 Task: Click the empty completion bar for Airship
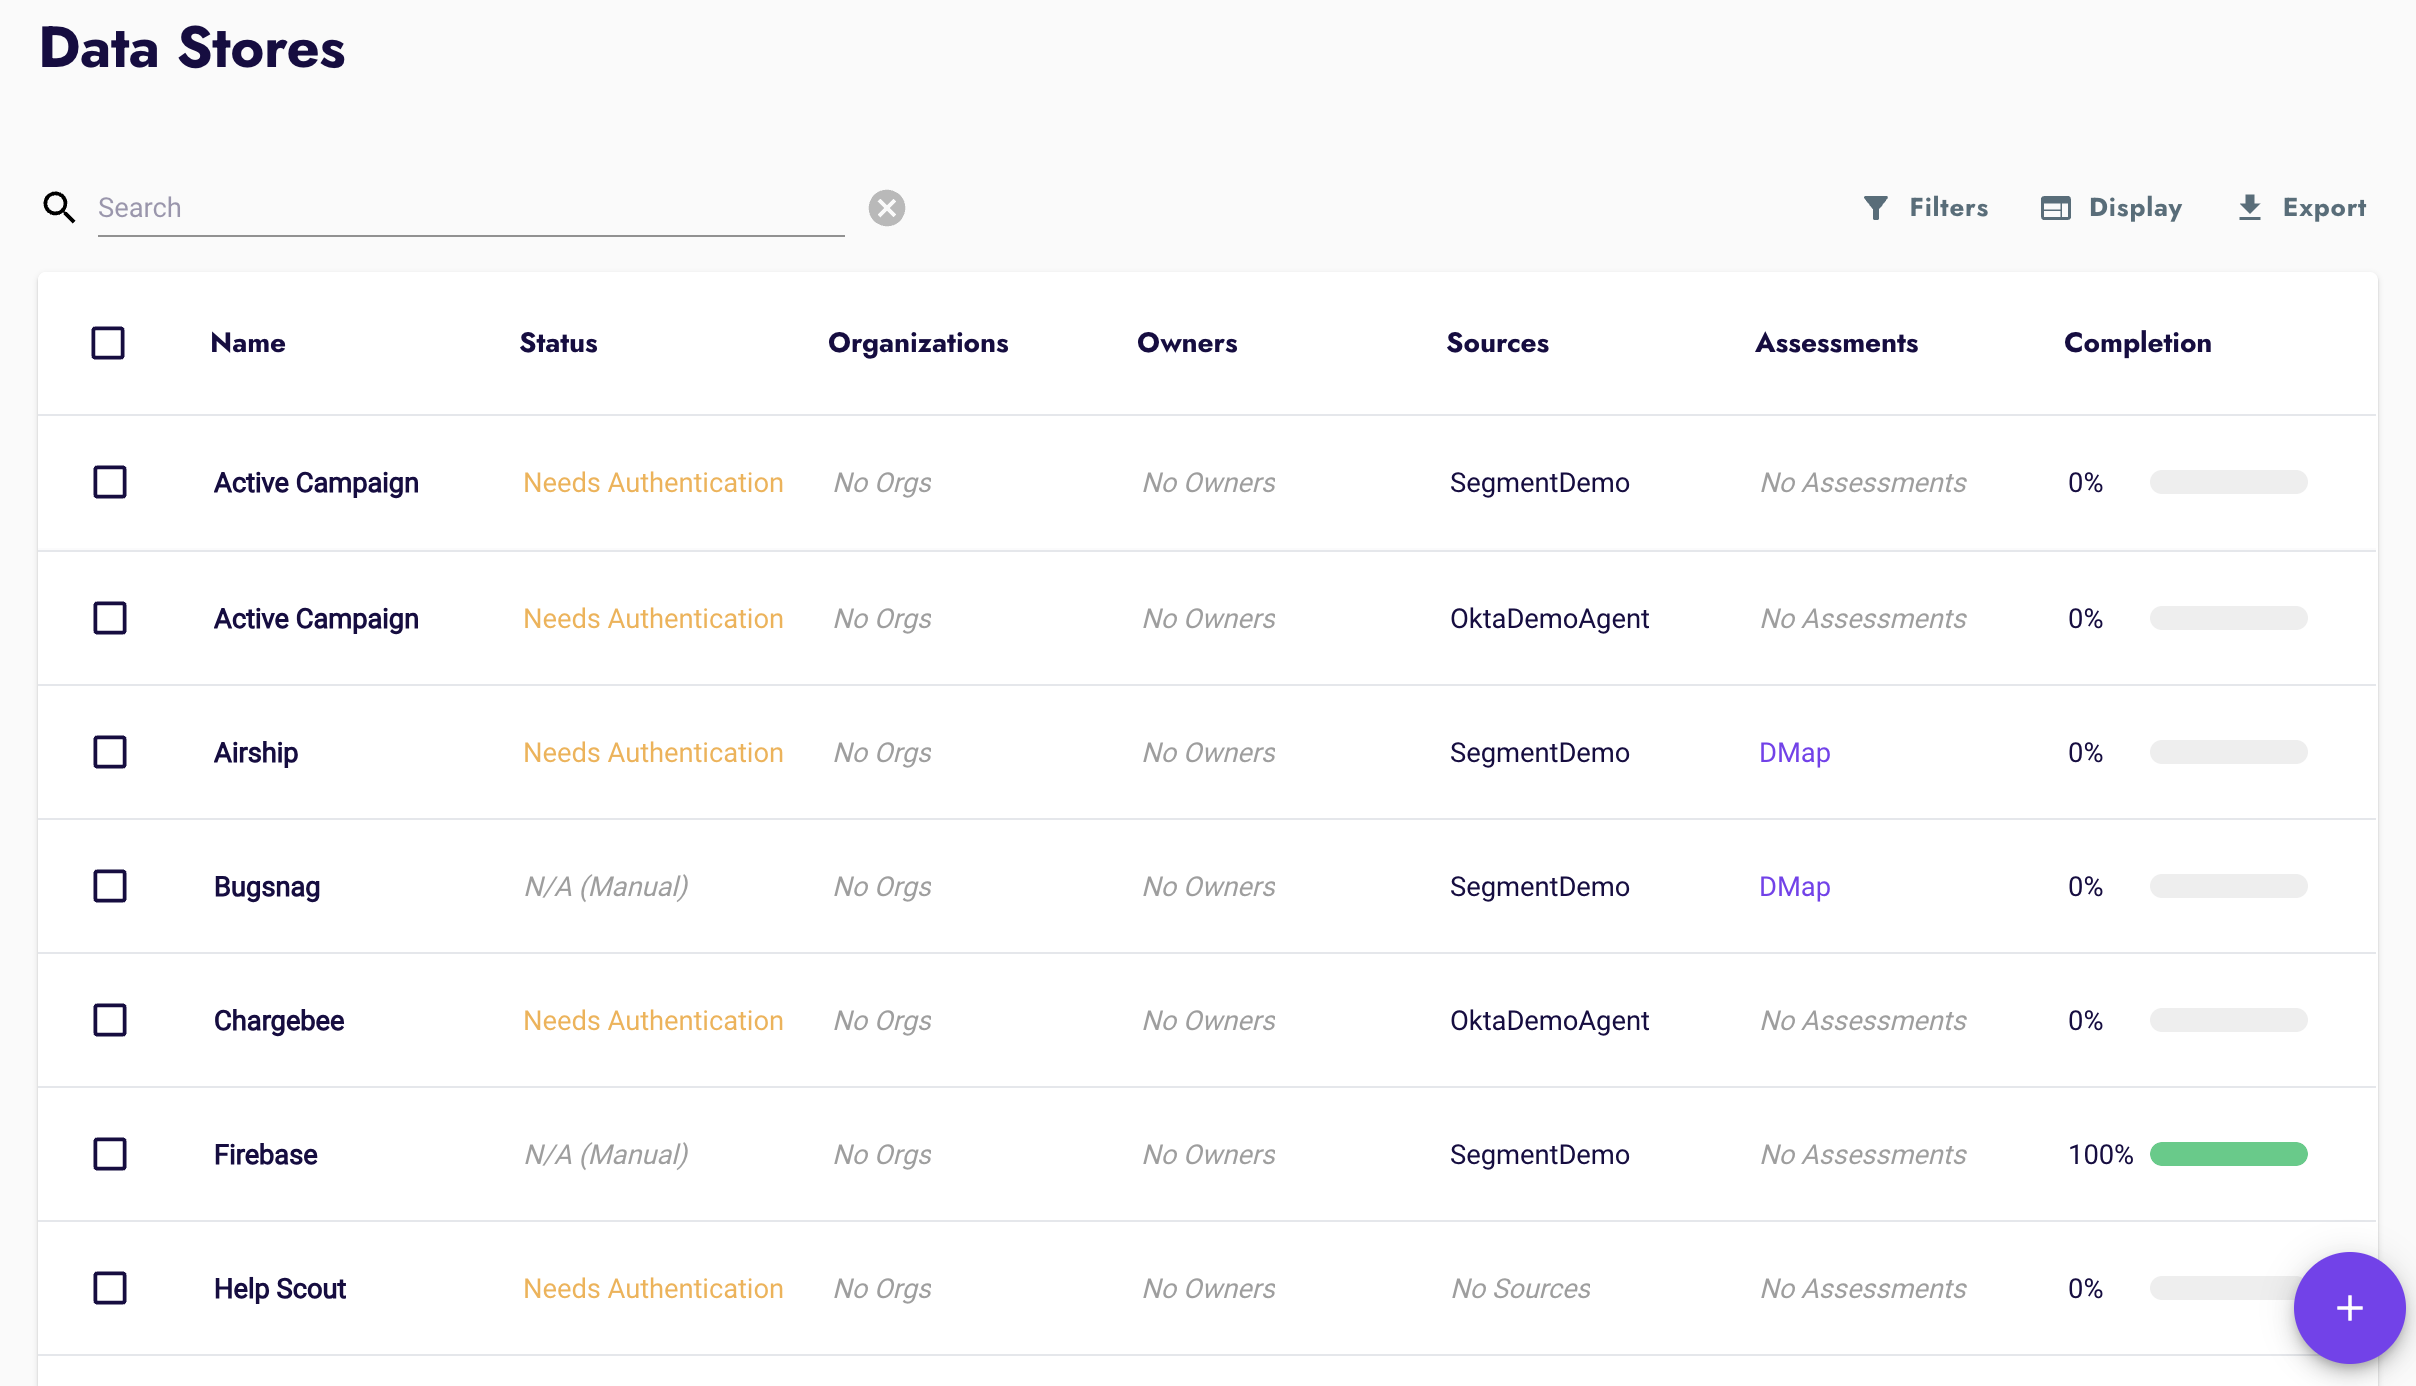(x=2228, y=752)
